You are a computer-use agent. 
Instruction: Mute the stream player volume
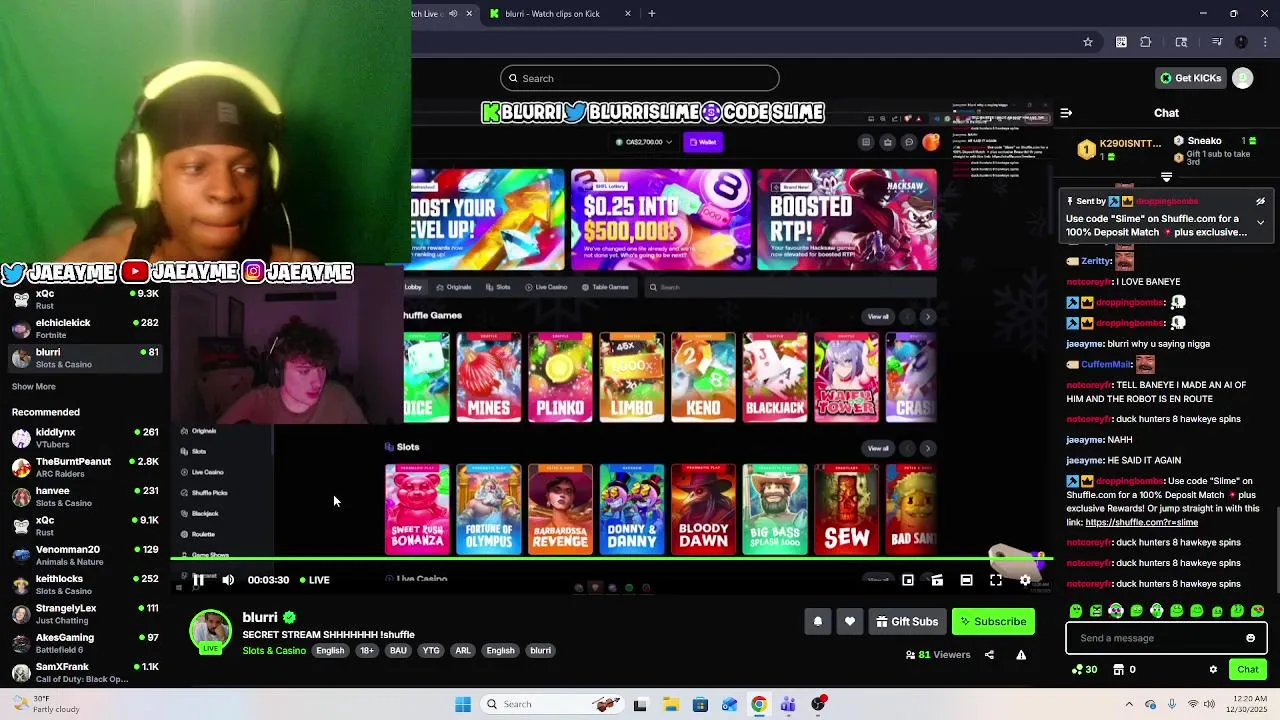228,580
